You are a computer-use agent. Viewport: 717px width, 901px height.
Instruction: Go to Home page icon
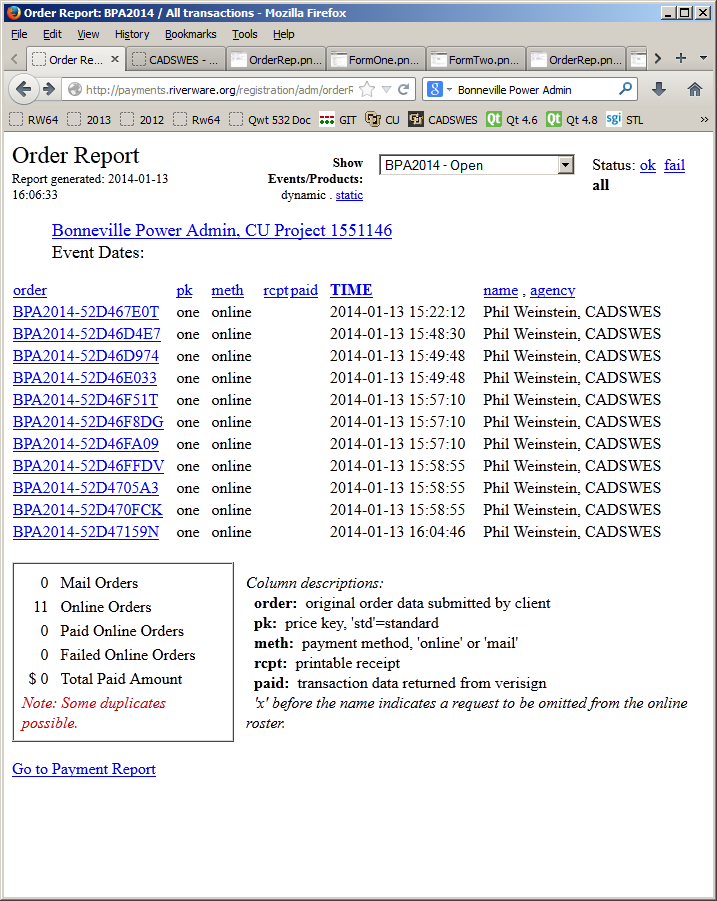click(695, 89)
